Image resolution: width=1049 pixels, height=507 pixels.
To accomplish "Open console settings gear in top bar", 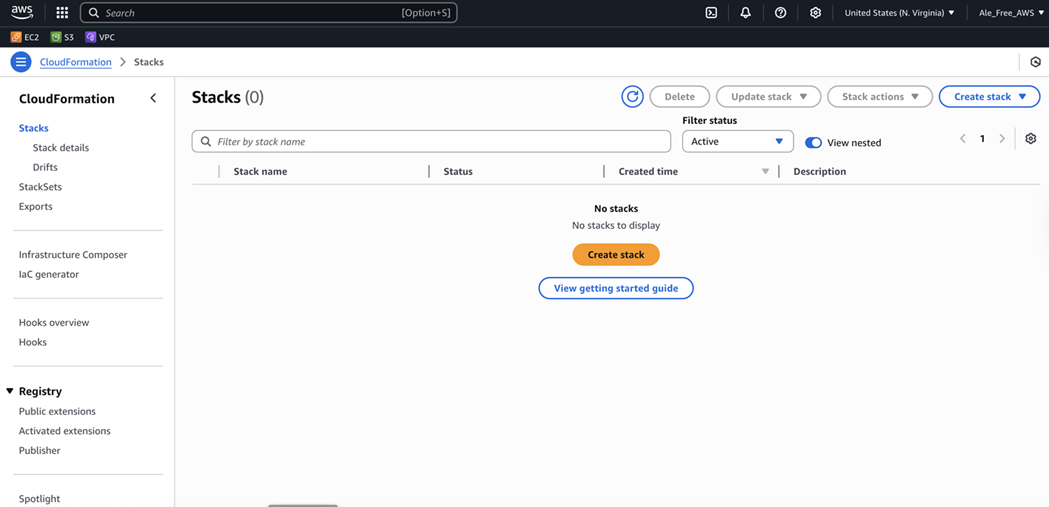I will pyautogui.click(x=815, y=13).
